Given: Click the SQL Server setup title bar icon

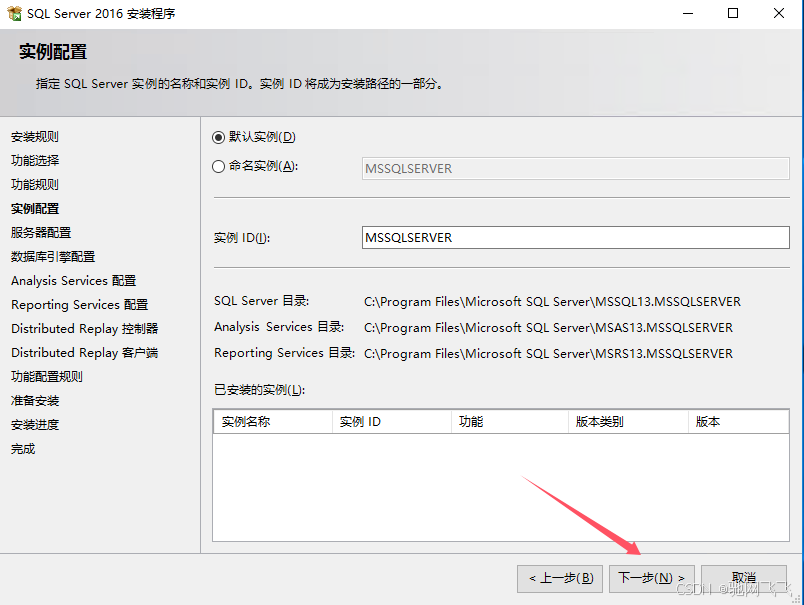Looking at the screenshot, I should 14,13.
